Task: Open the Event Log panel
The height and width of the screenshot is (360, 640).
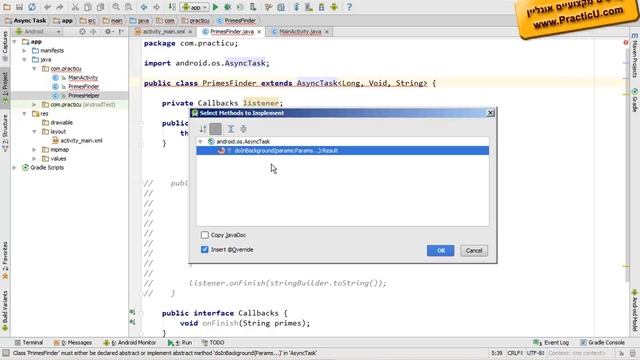Action: (x=551, y=342)
